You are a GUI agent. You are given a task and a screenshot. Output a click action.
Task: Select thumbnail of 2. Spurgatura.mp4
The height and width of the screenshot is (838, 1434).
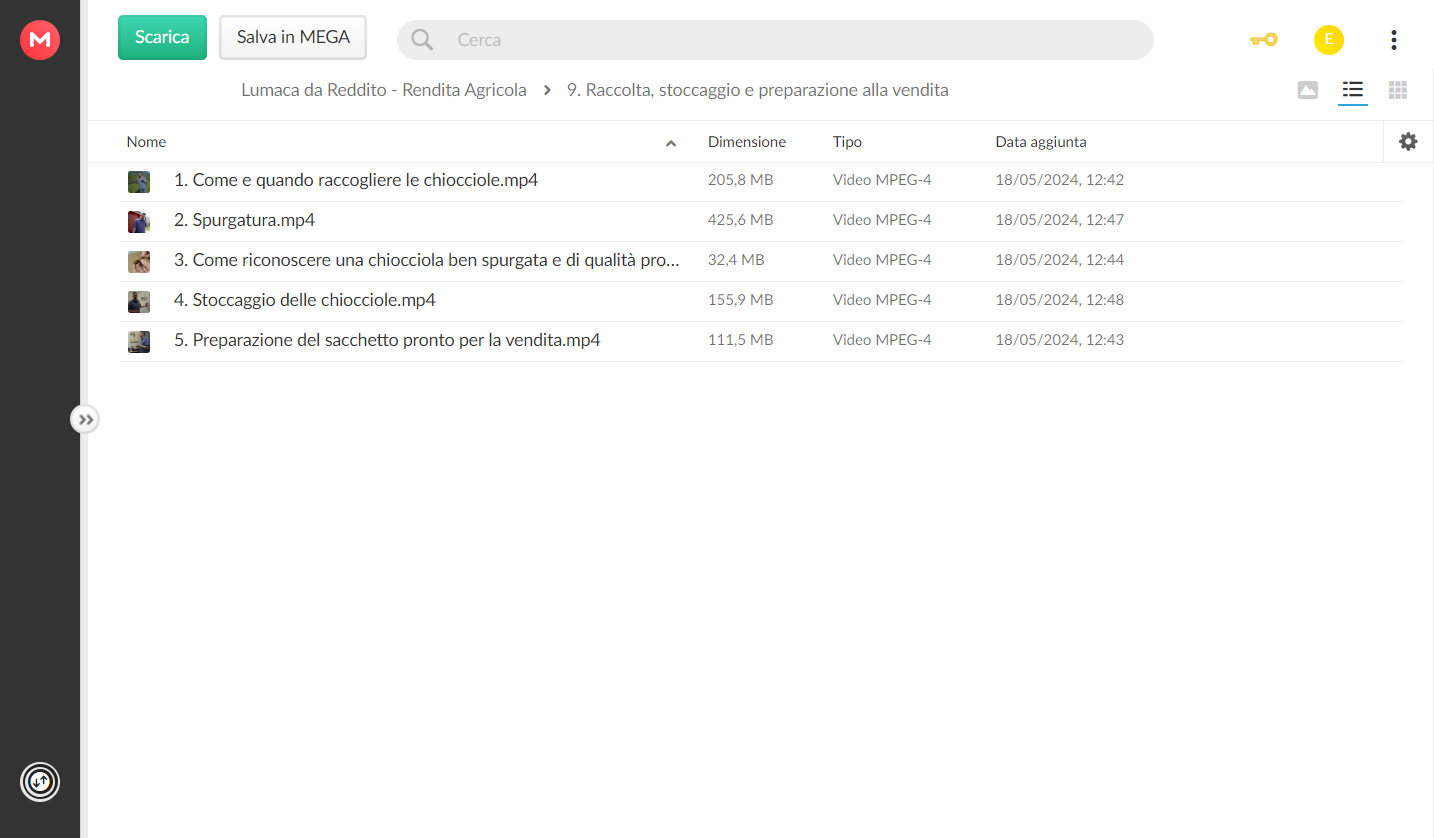pyautogui.click(x=139, y=221)
